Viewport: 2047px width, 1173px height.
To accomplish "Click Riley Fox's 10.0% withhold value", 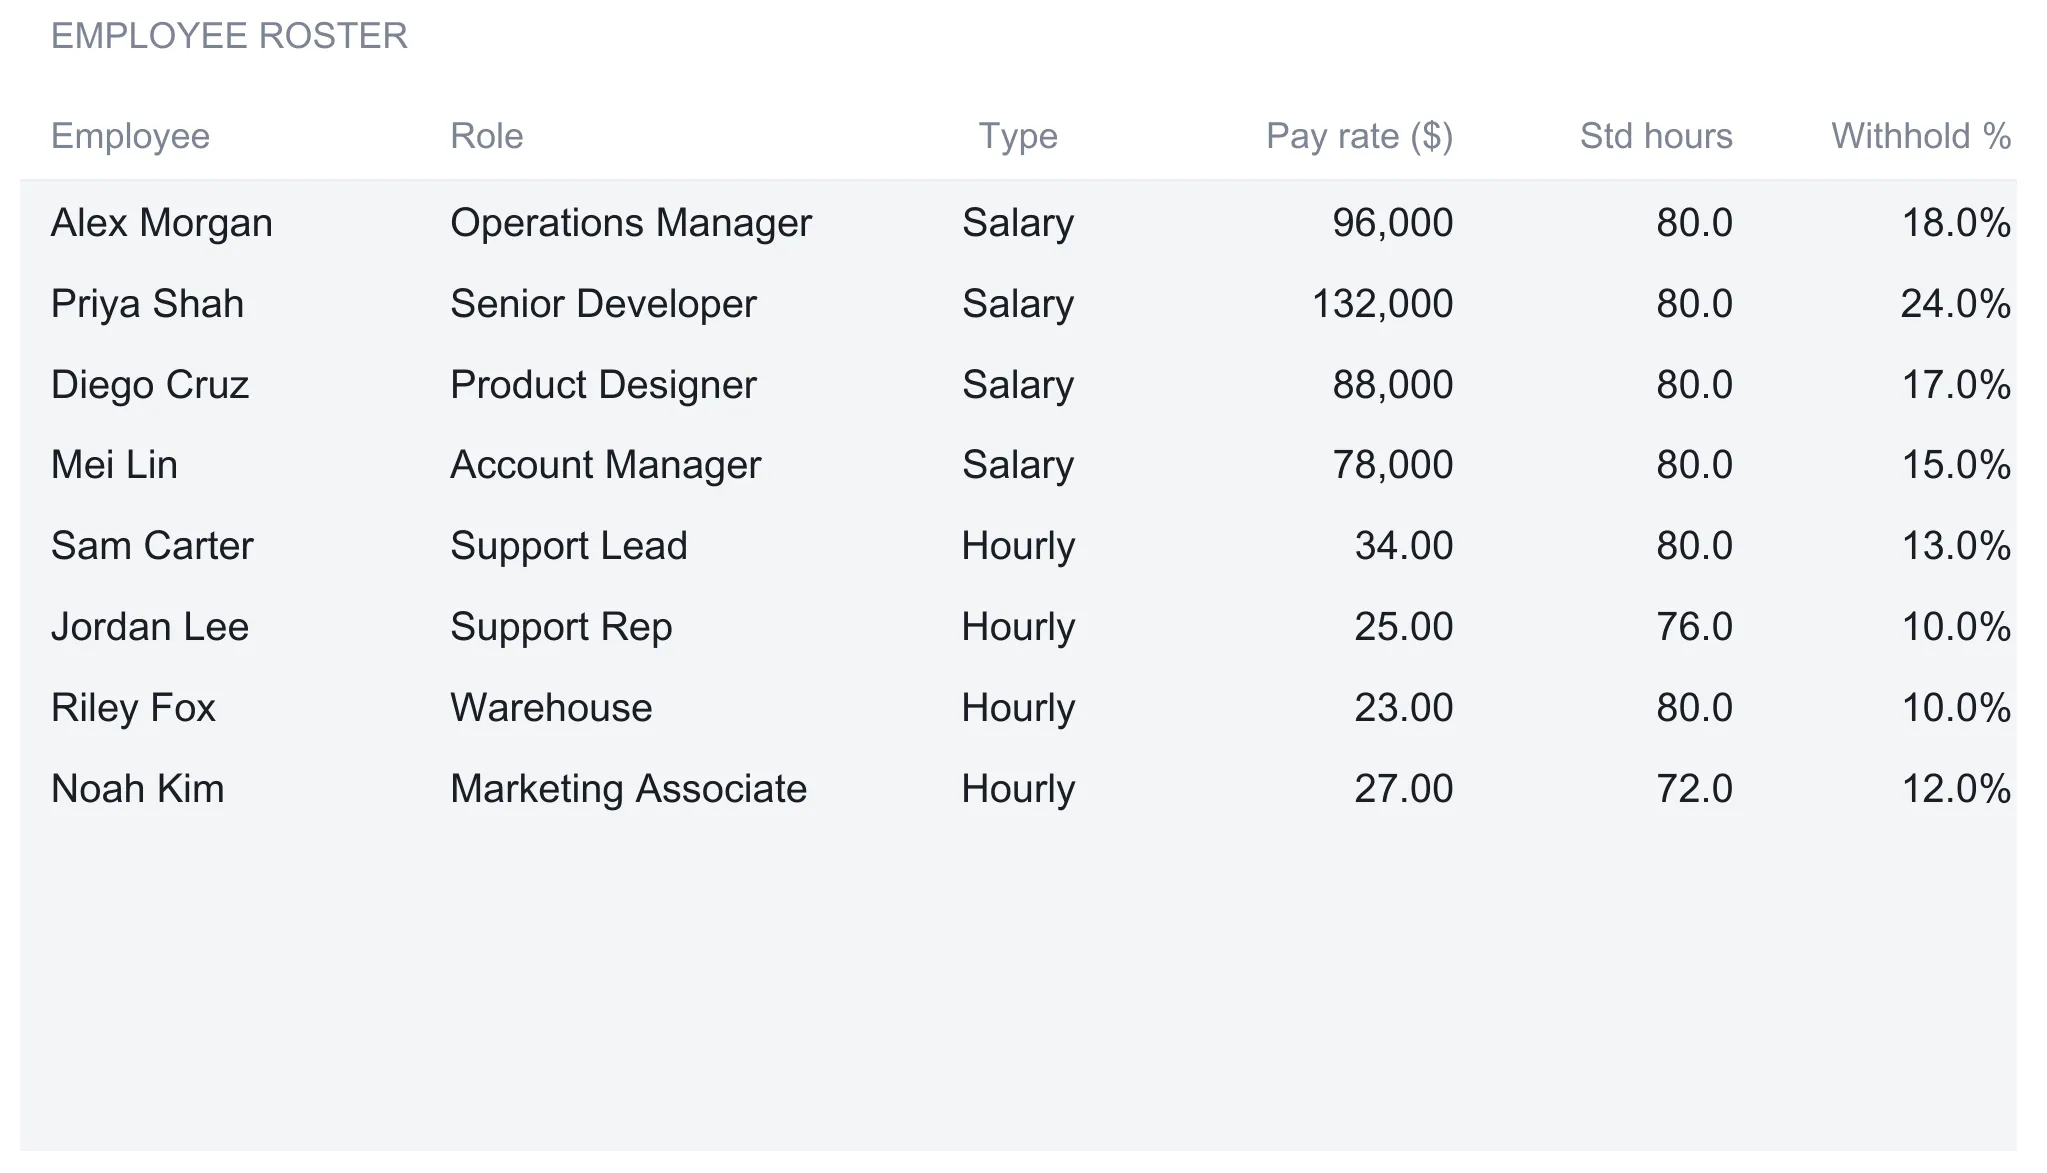I will (1956, 708).
